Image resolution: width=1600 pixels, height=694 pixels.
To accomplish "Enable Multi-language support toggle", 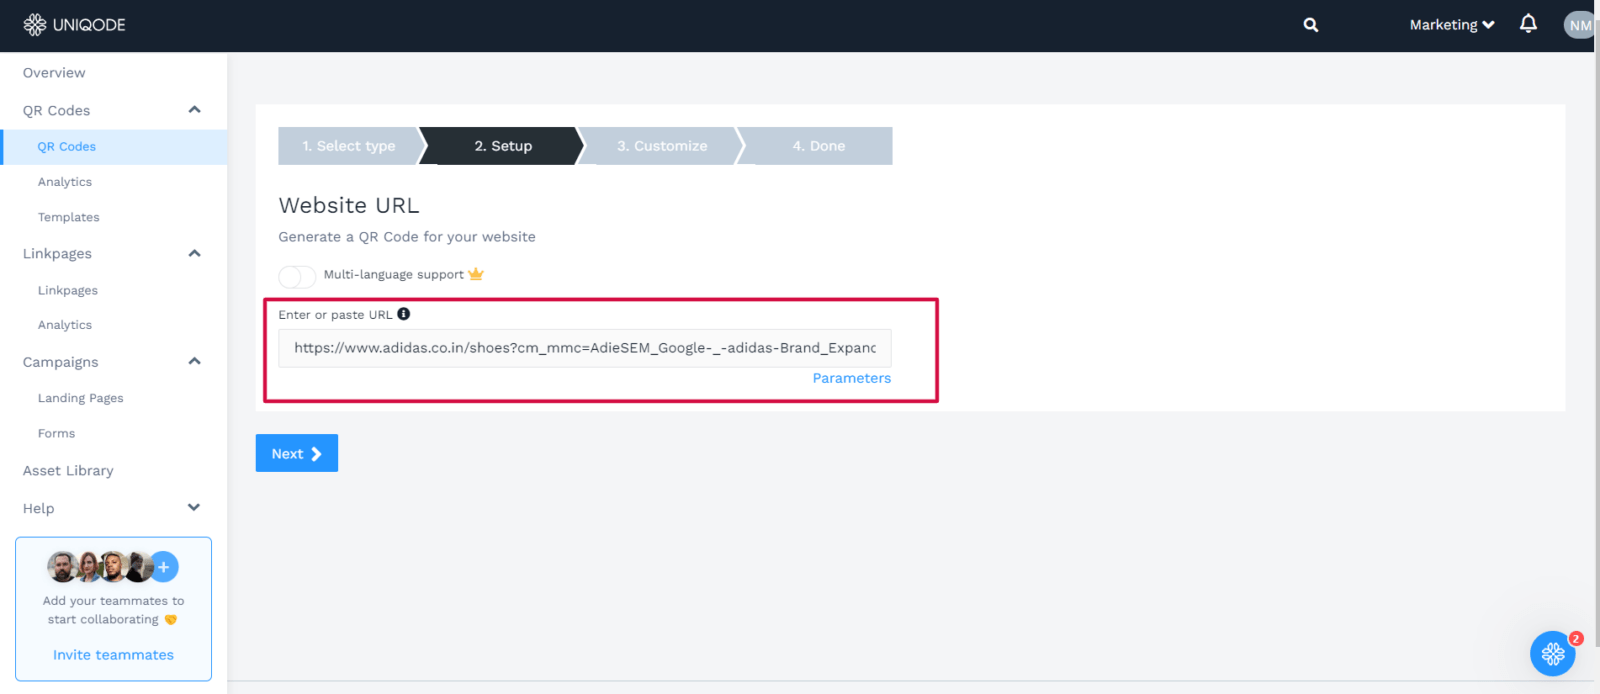I will [297, 276].
